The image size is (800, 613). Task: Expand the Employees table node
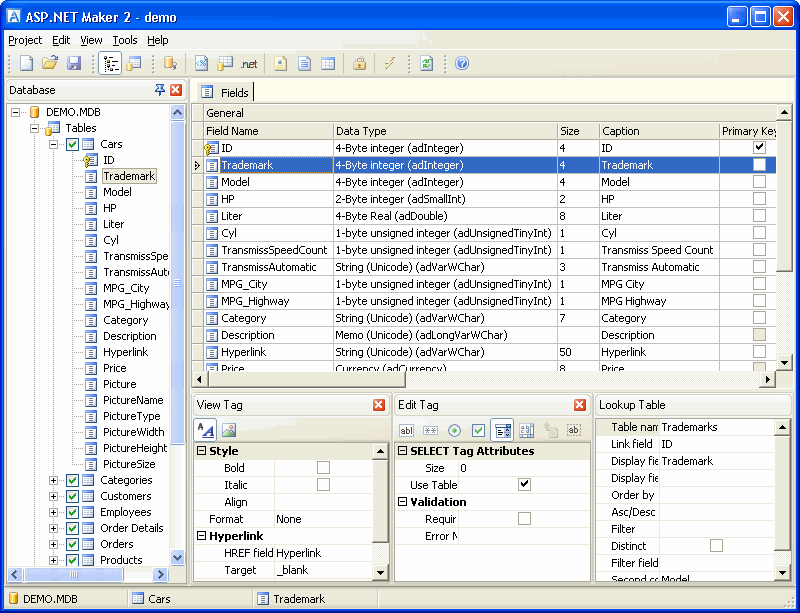[x=53, y=512]
